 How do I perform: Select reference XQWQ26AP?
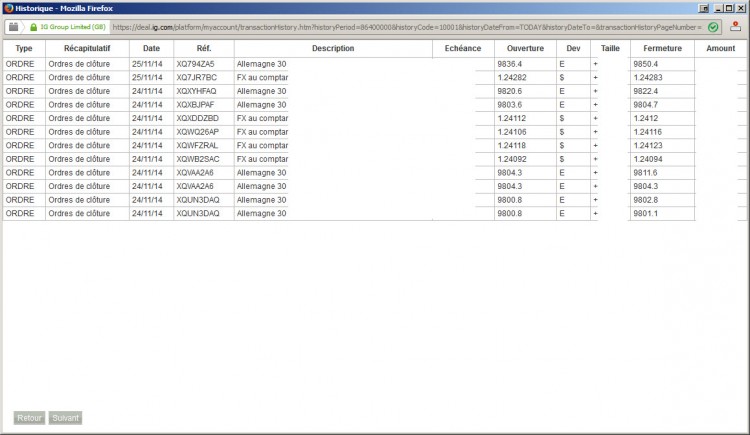197,132
